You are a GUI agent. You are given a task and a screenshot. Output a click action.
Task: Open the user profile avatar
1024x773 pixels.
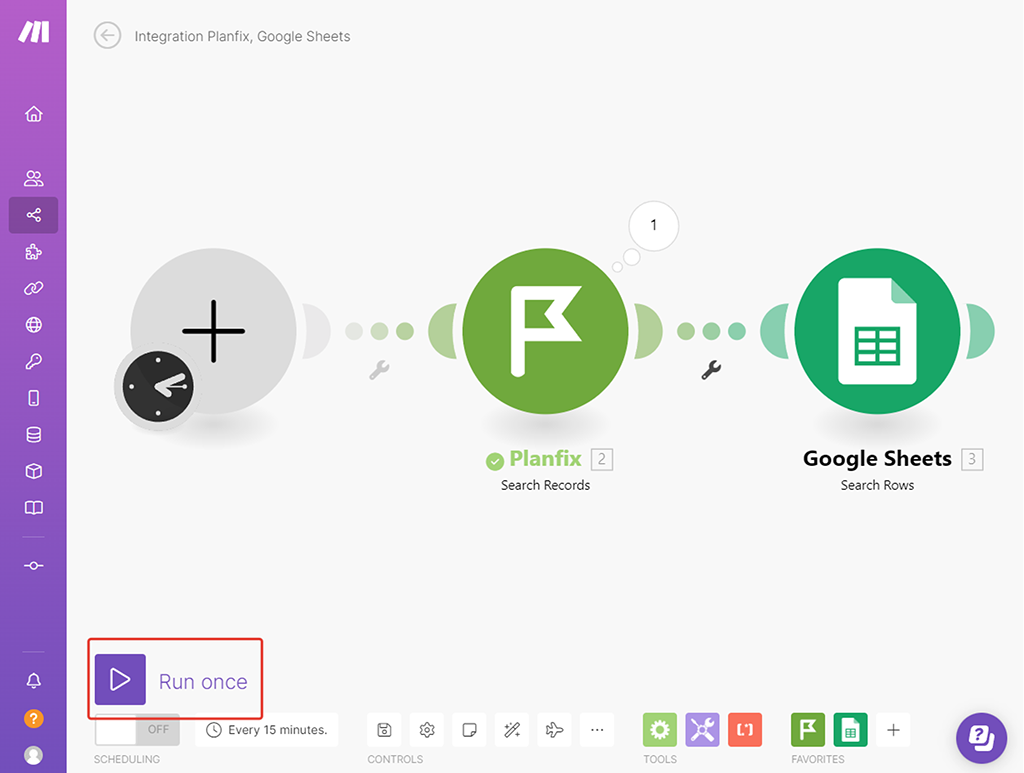tap(33, 755)
